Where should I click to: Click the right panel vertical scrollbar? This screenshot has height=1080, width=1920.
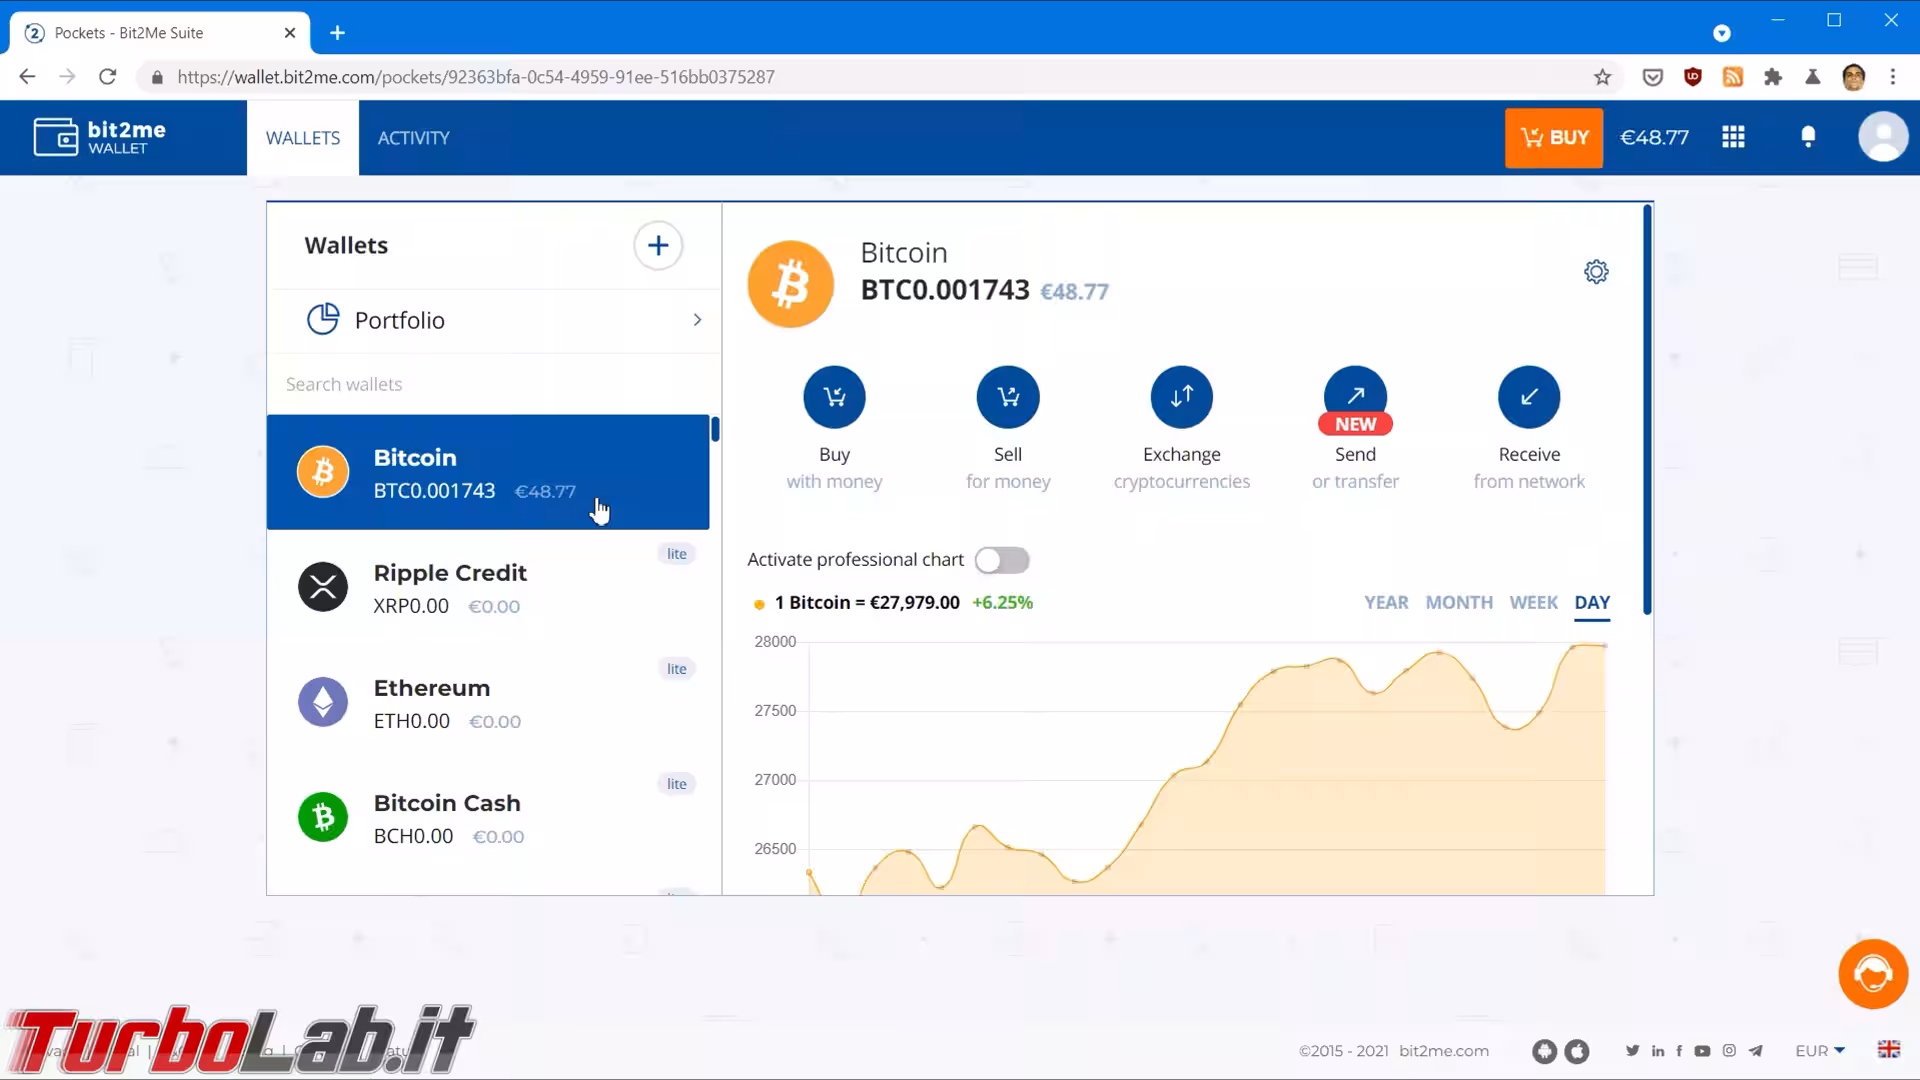coord(1646,410)
